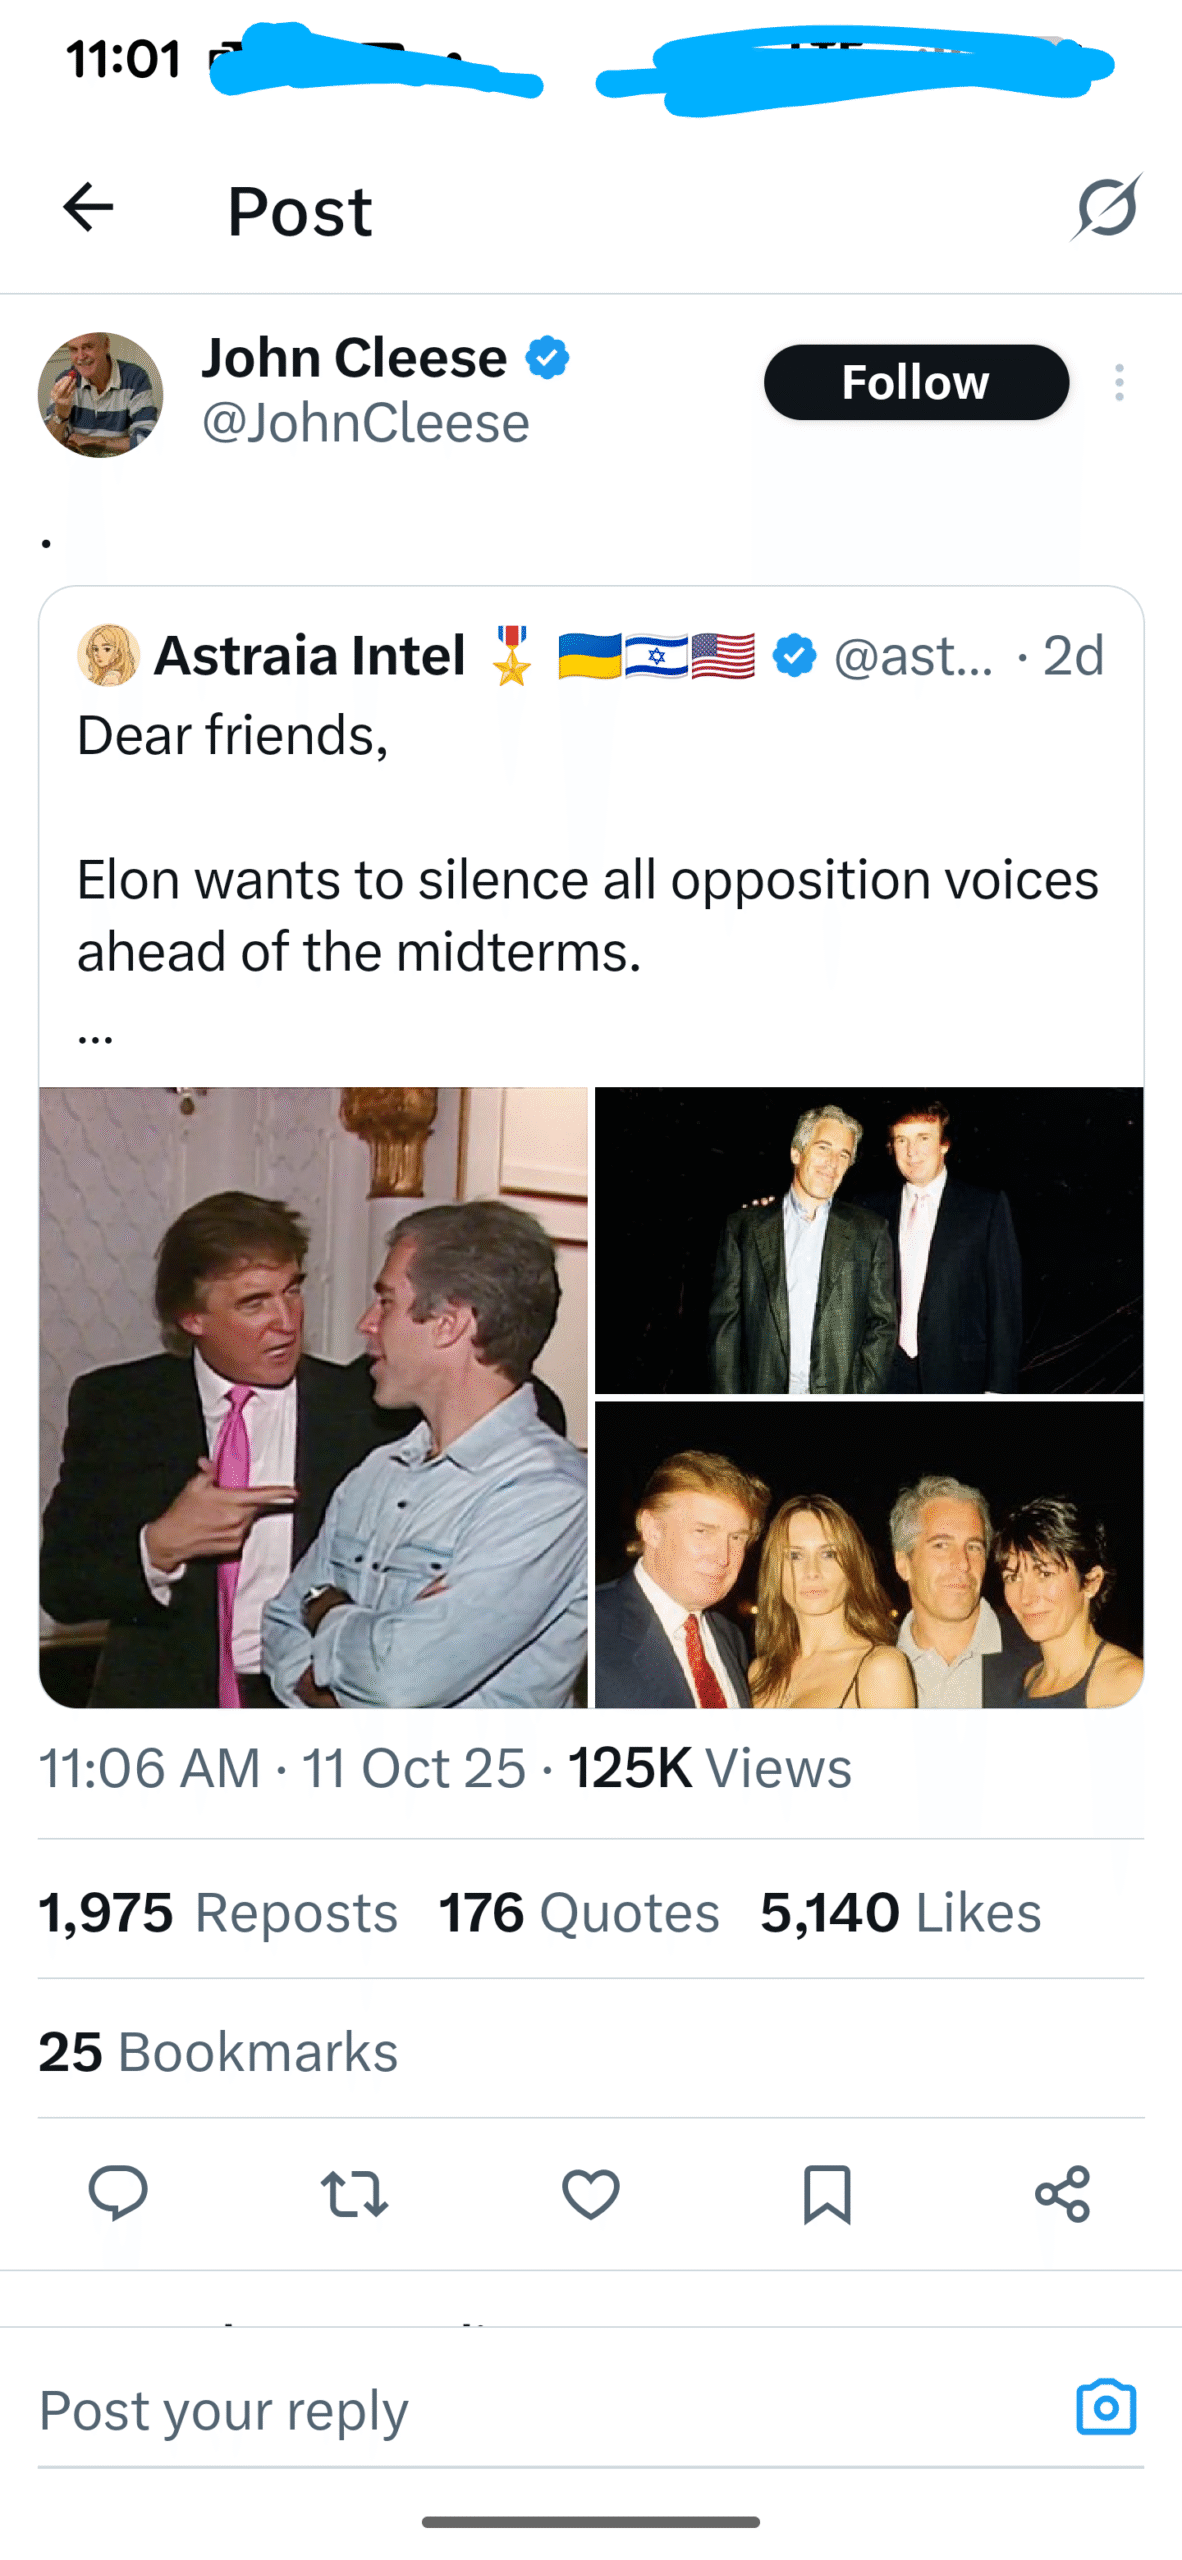Open the three-dot post options menu
Viewport: 1182px width, 2560px height.
1119,382
